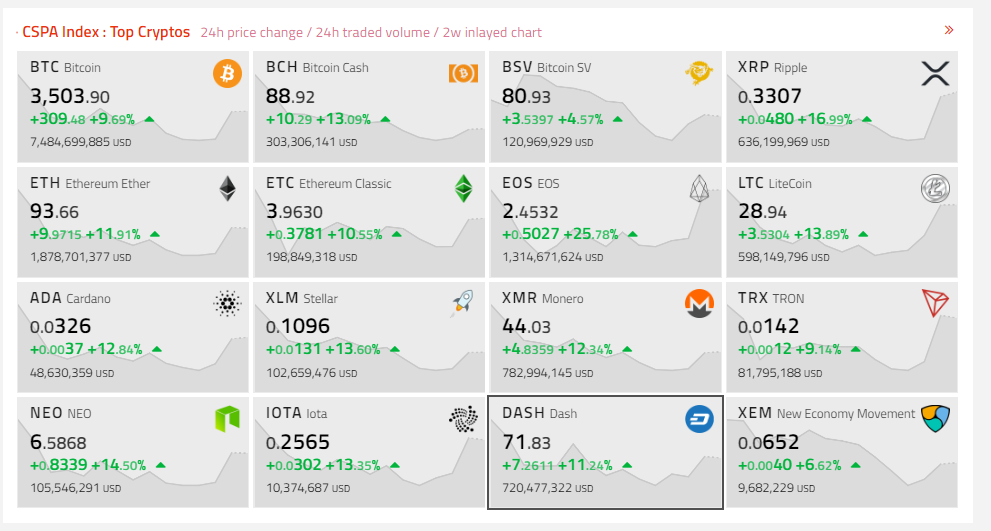Select the IOTA Iota title
Image resolution: width=991 pixels, height=531 pixels.
(296, 413)
